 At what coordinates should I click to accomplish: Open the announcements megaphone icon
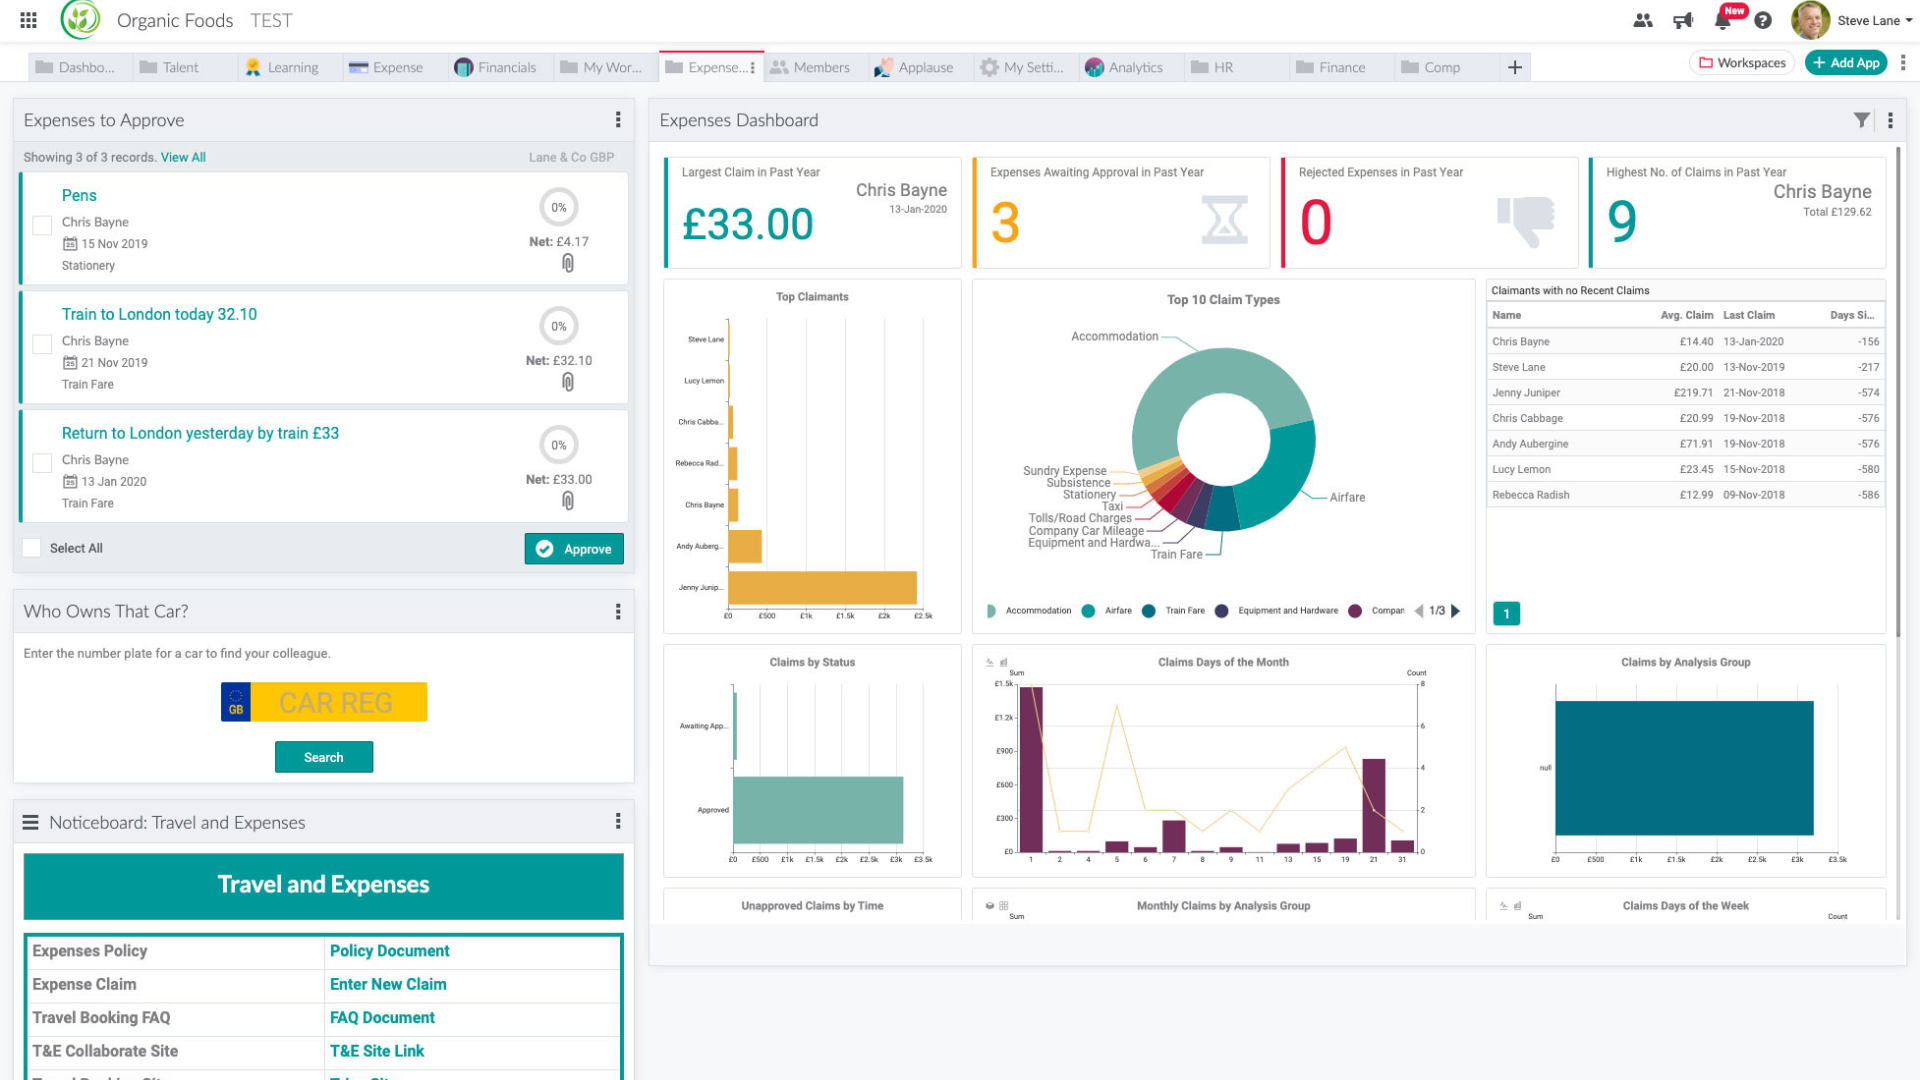[x=1683, y=20]
